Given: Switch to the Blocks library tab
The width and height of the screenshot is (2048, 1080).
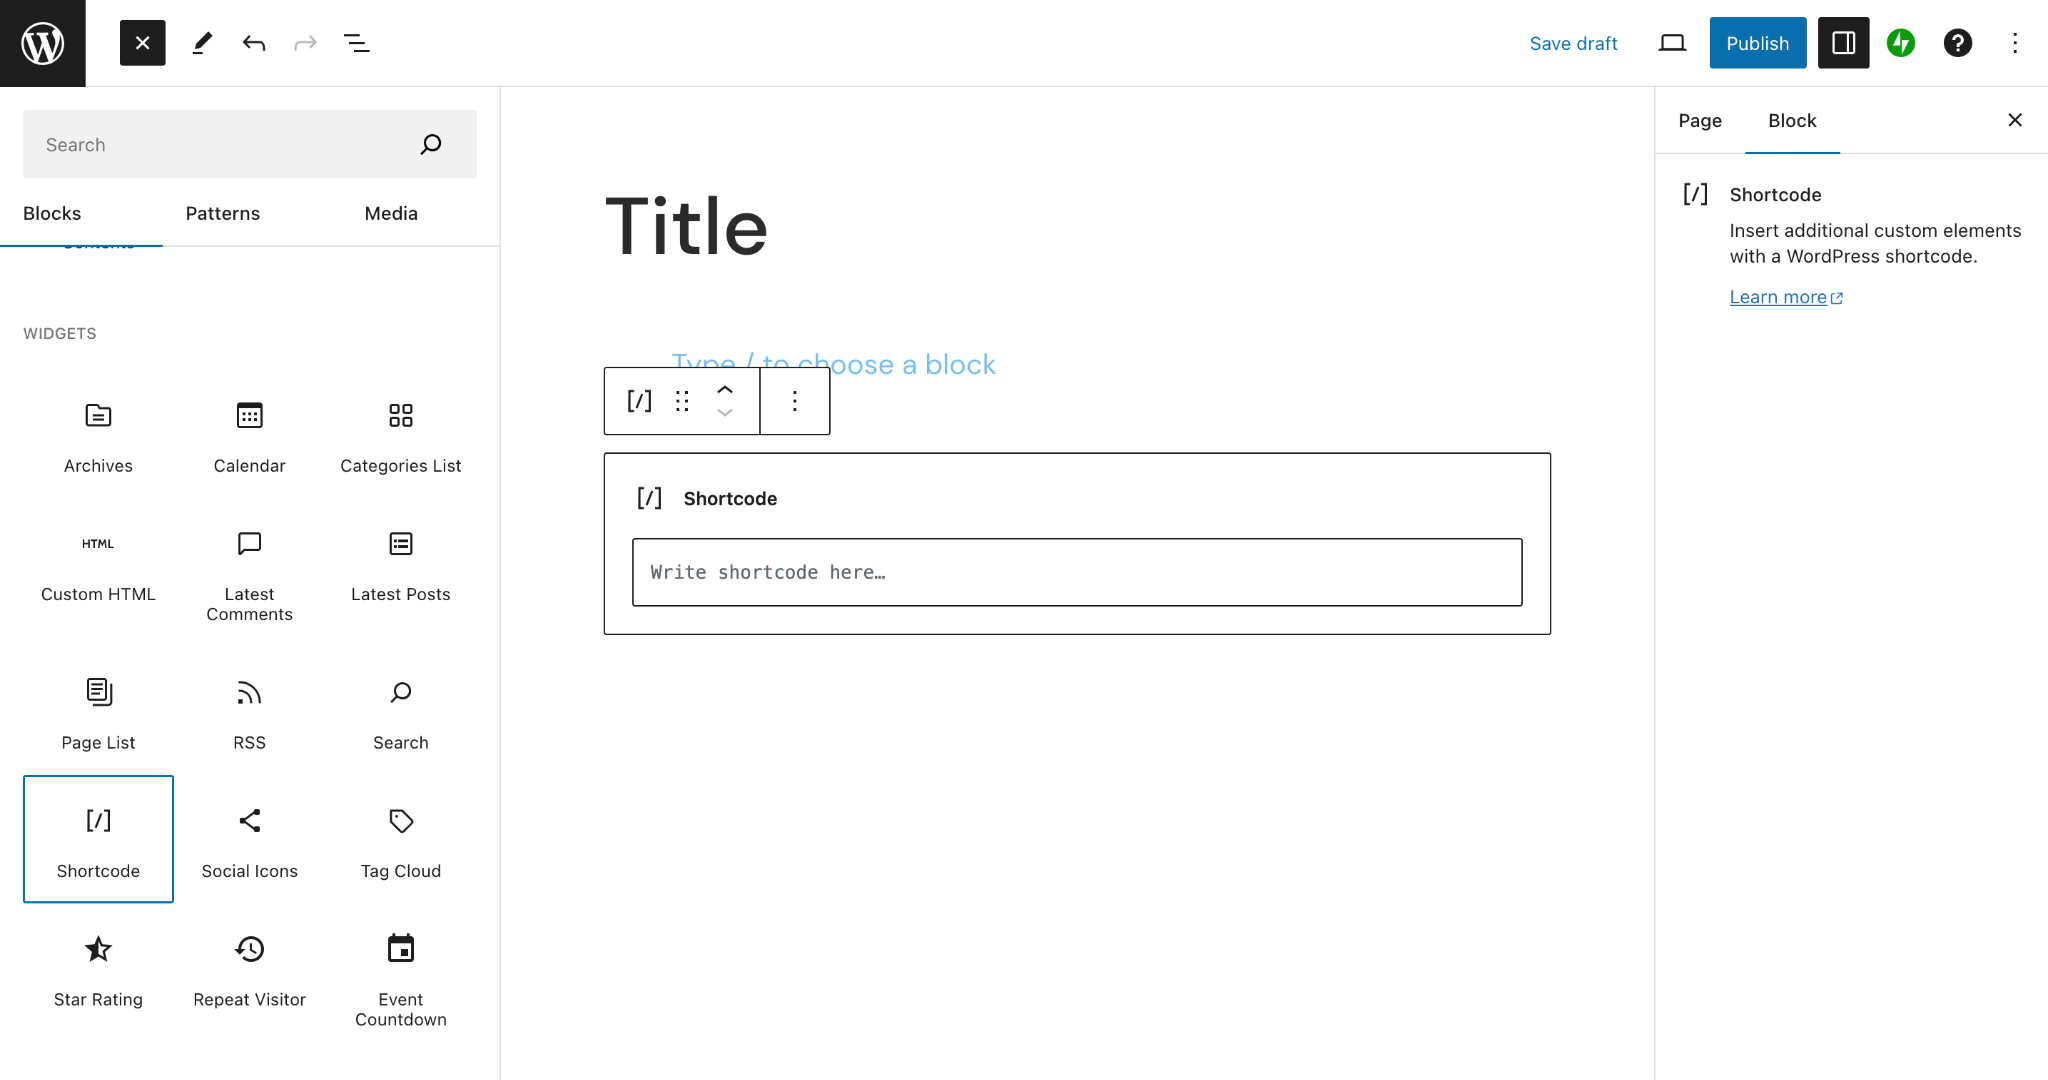Looking at the screenshot, I should coord(53,213).
